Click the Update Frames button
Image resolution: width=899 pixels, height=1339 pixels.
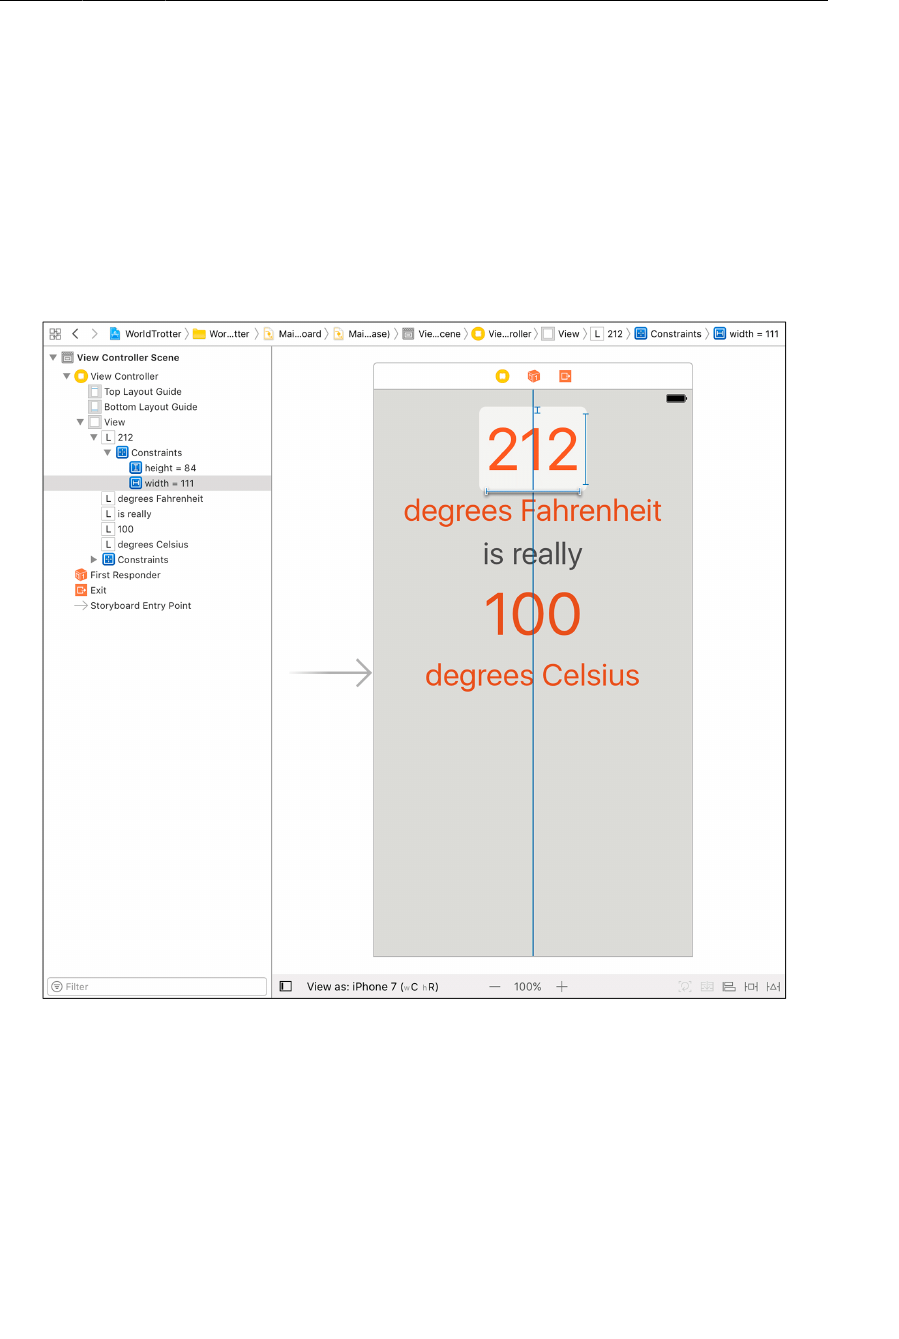click(x=685, y=986)
